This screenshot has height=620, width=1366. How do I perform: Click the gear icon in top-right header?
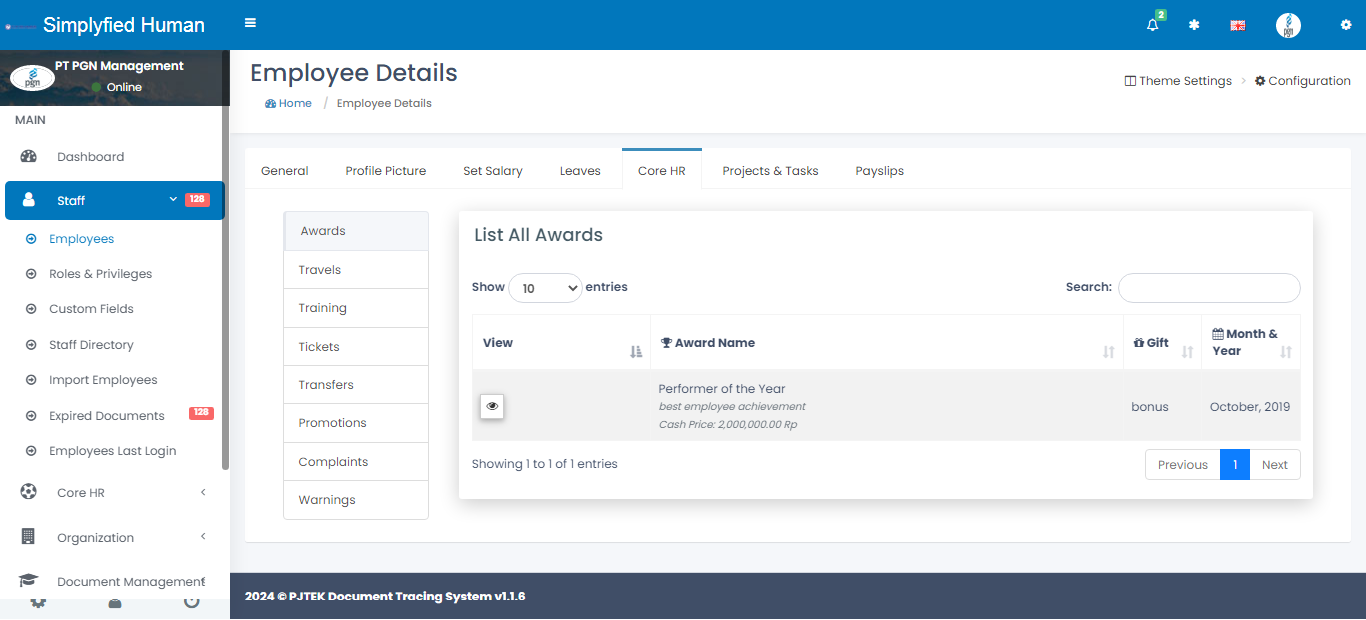coord(1345,25)
